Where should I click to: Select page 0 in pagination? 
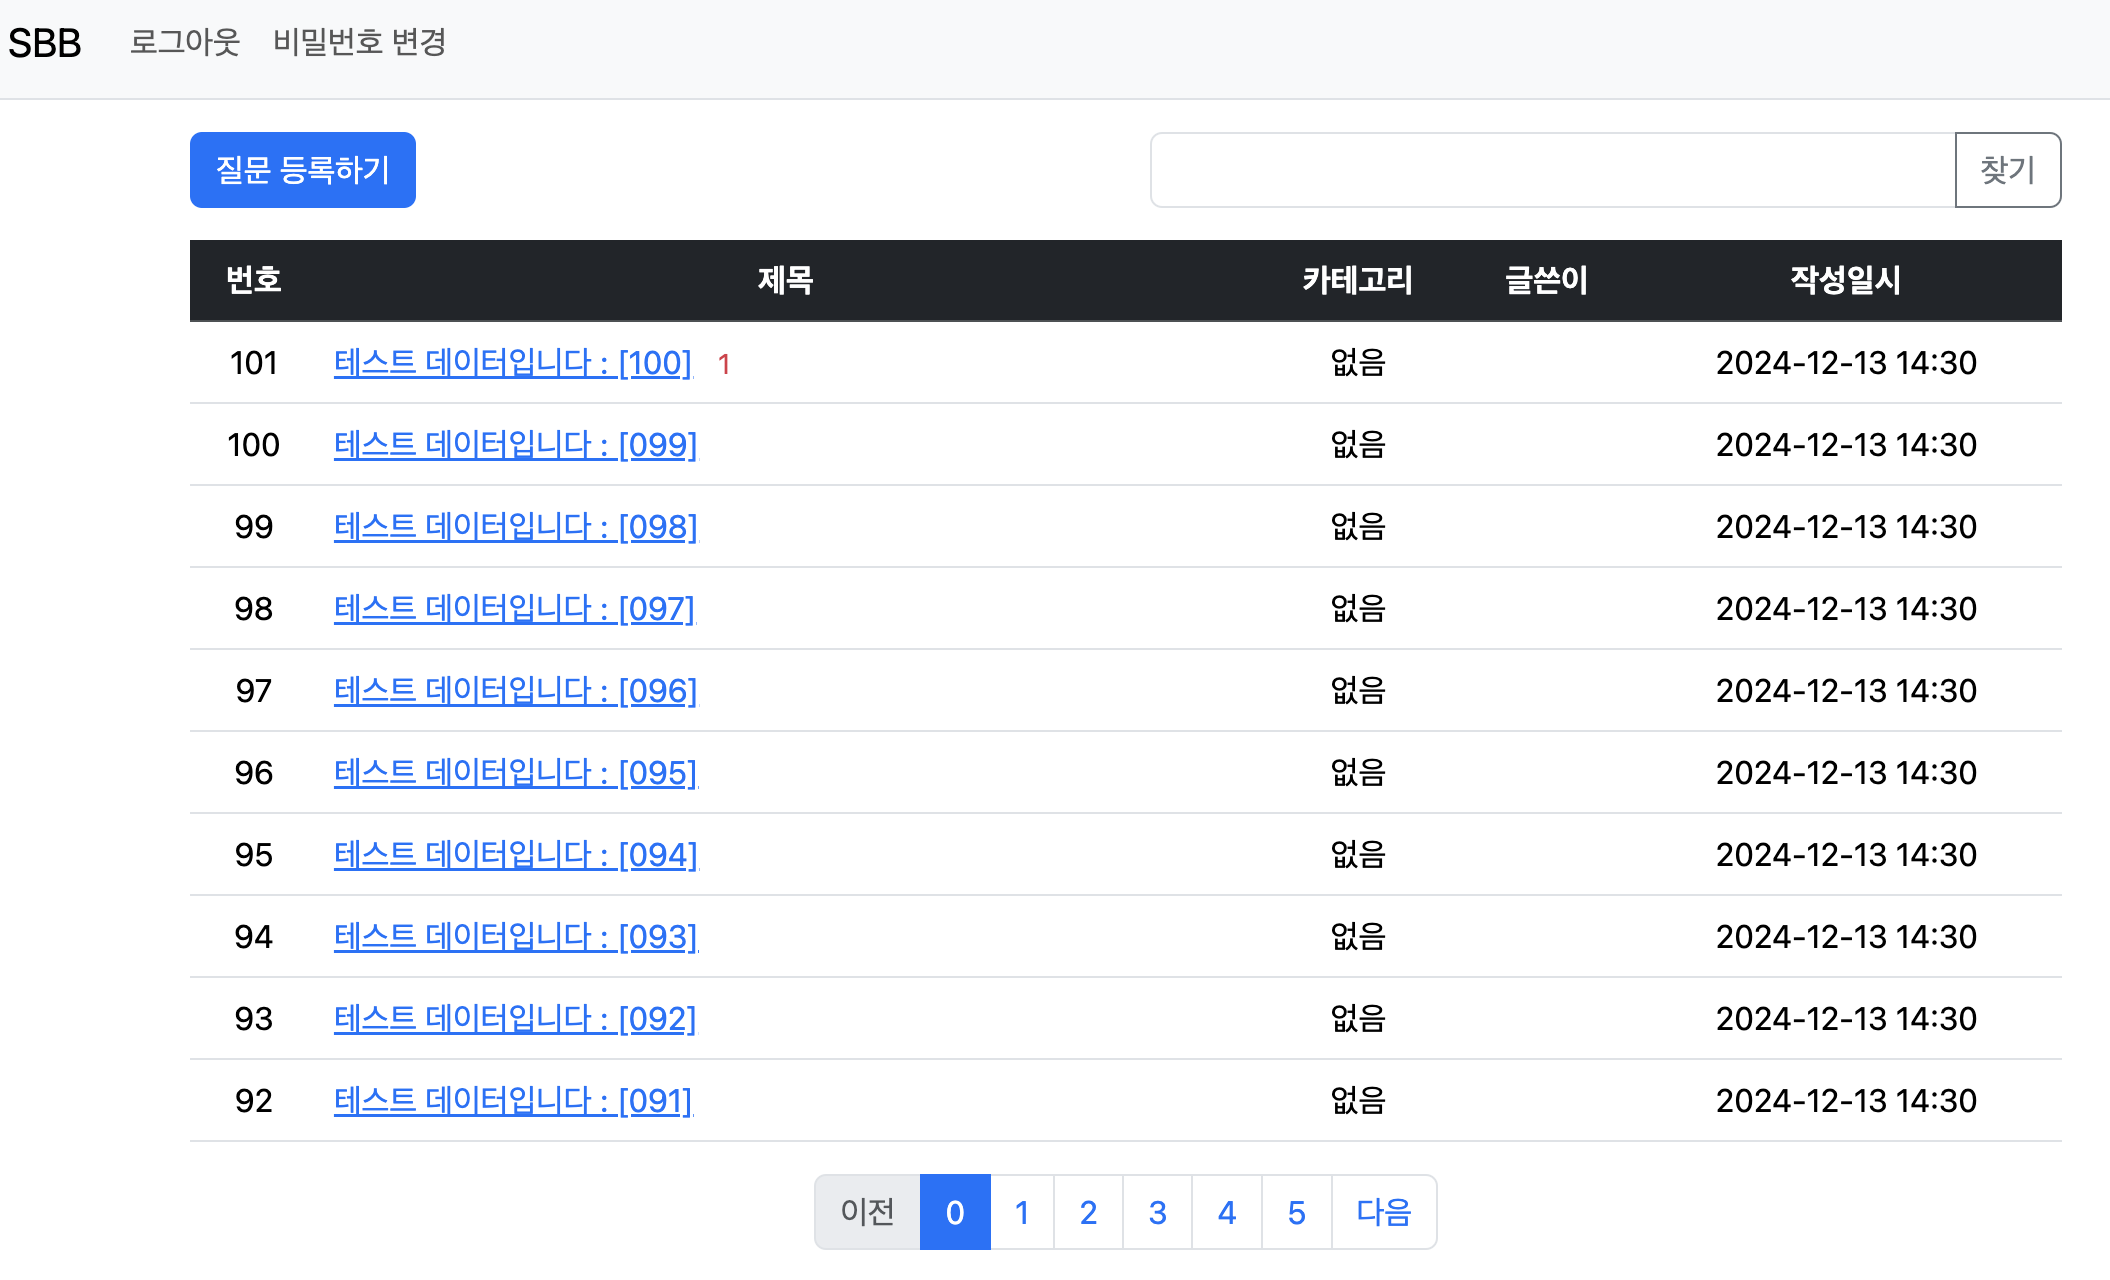955,1212
